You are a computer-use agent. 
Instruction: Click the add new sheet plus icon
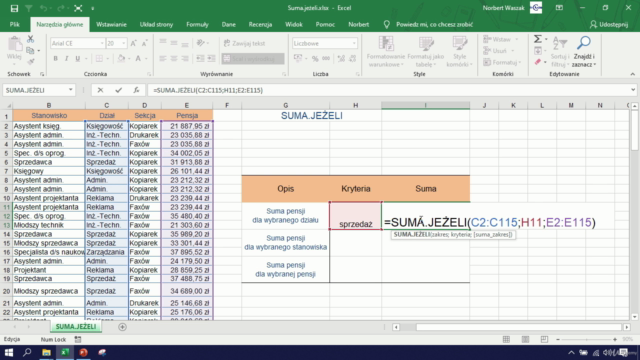tap(122, 327)
